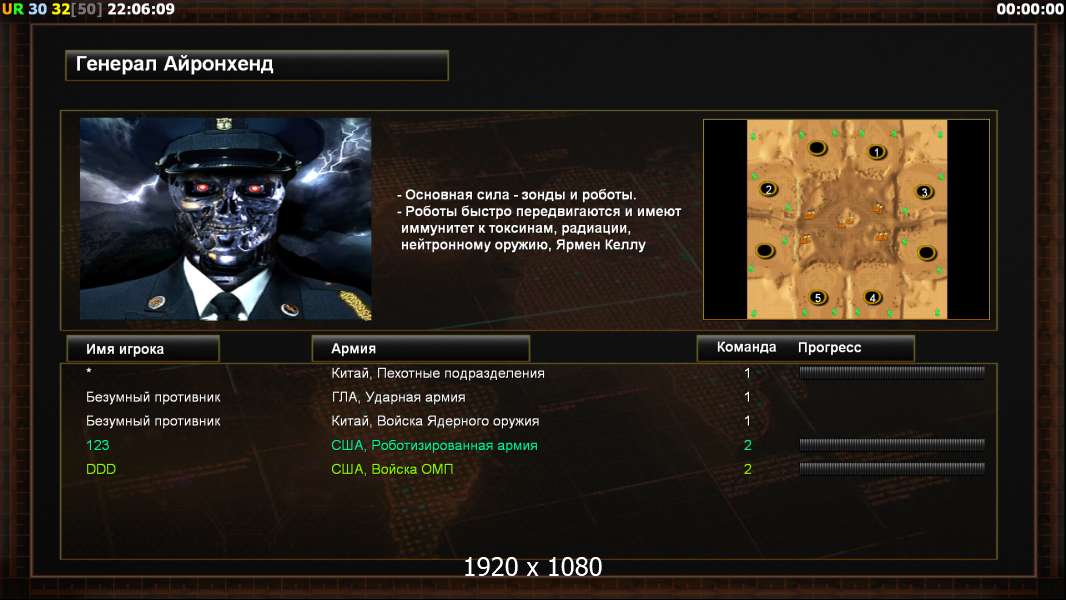Click the Команда column header
The width and height of the screenshot is (1066, 600).
746,347
